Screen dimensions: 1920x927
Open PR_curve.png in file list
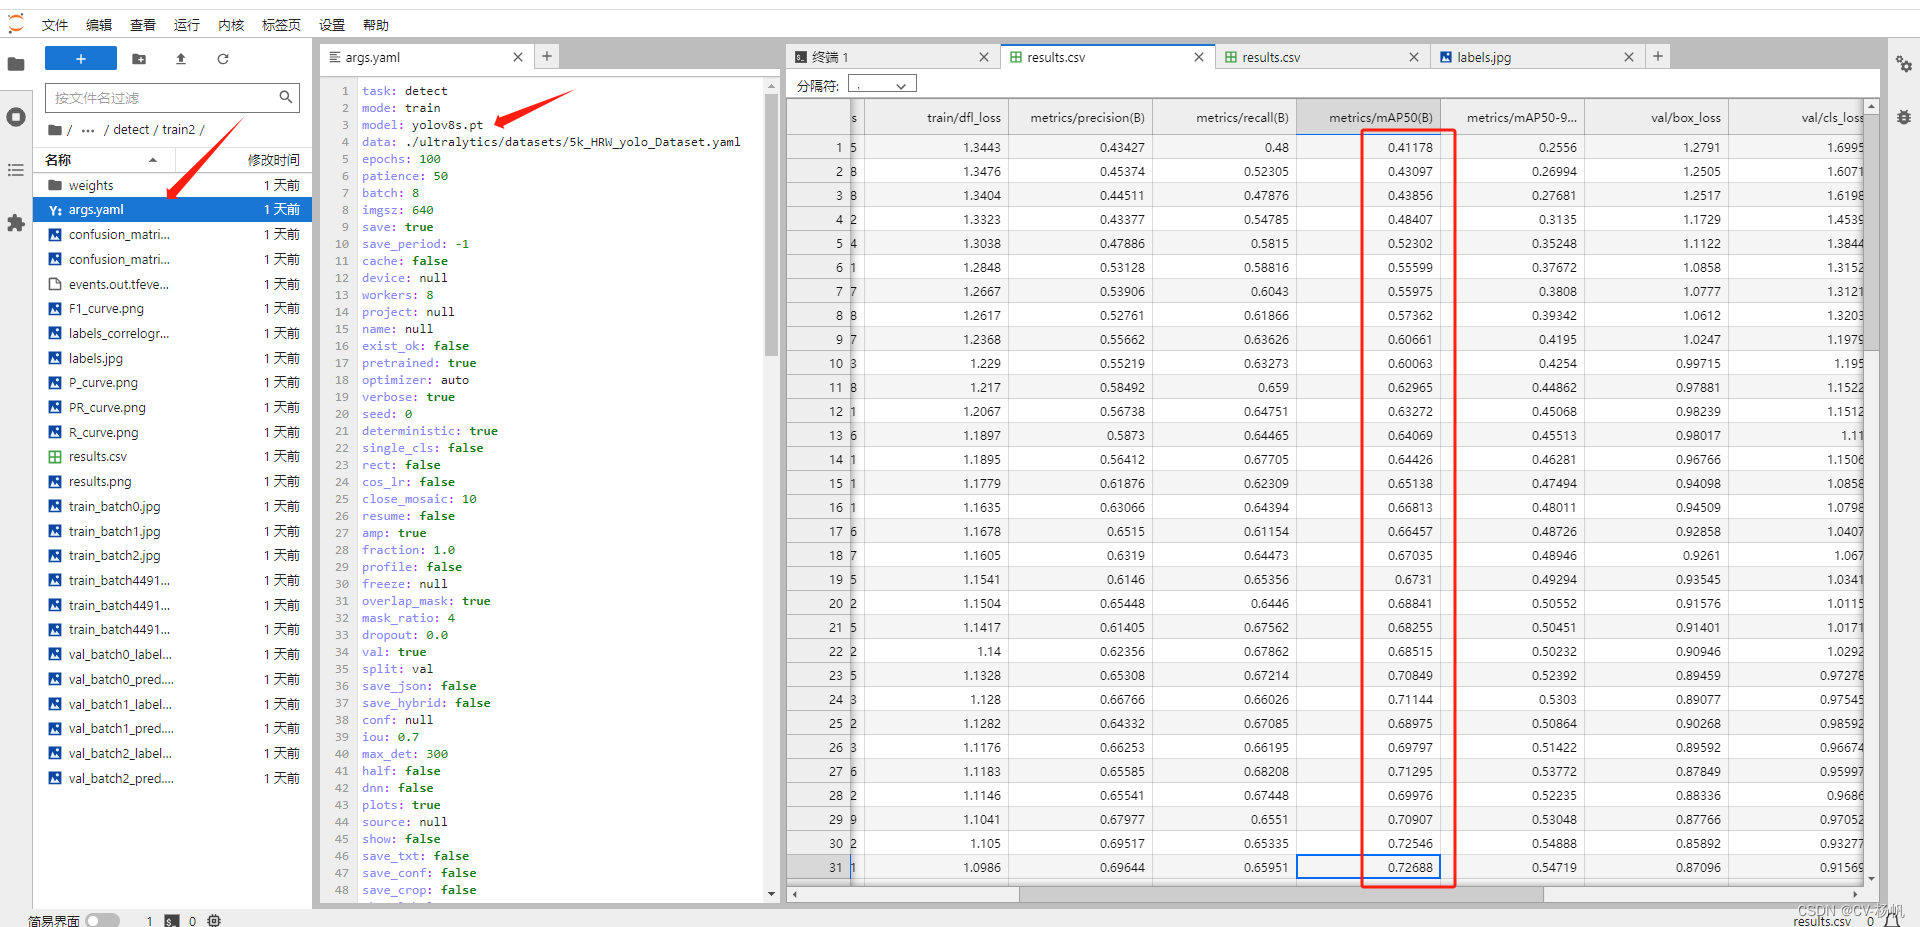tap(173, 408)
